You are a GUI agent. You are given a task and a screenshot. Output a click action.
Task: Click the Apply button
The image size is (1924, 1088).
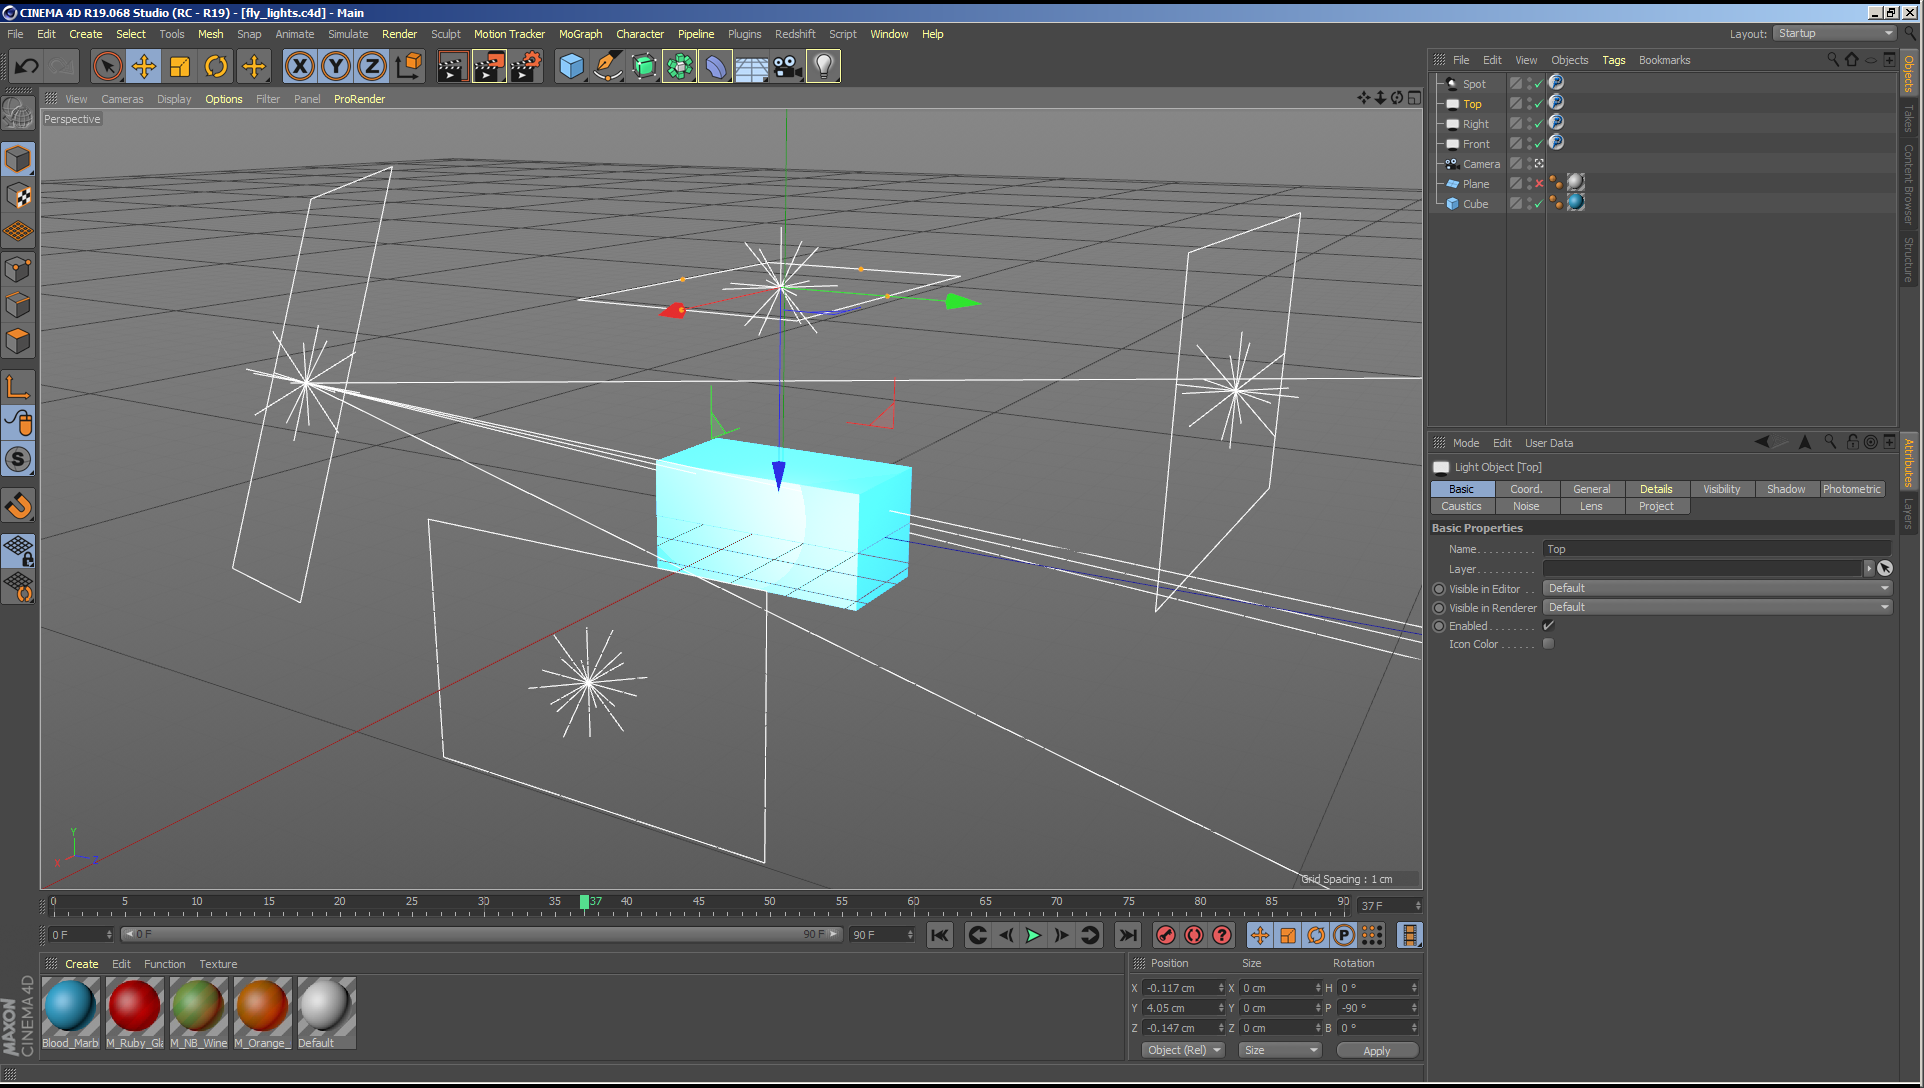point(1376,1051)
